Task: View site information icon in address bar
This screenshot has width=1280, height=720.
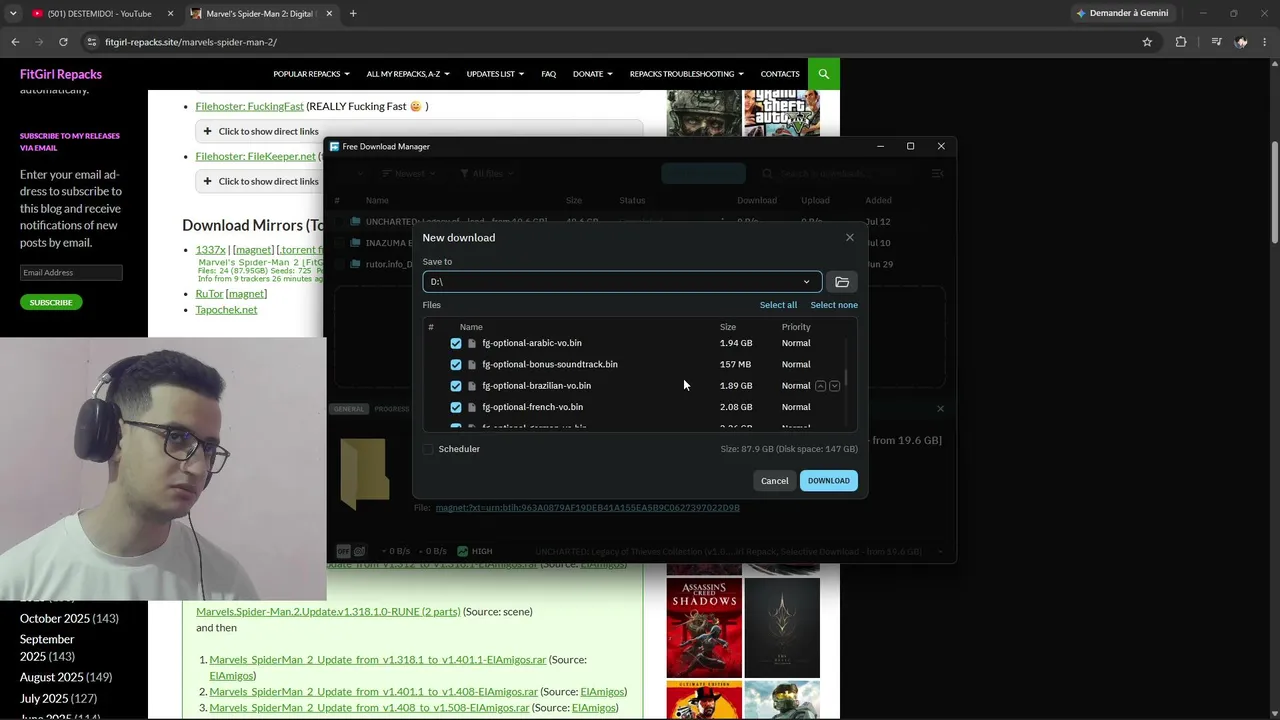Action: (x=92, y=42)
